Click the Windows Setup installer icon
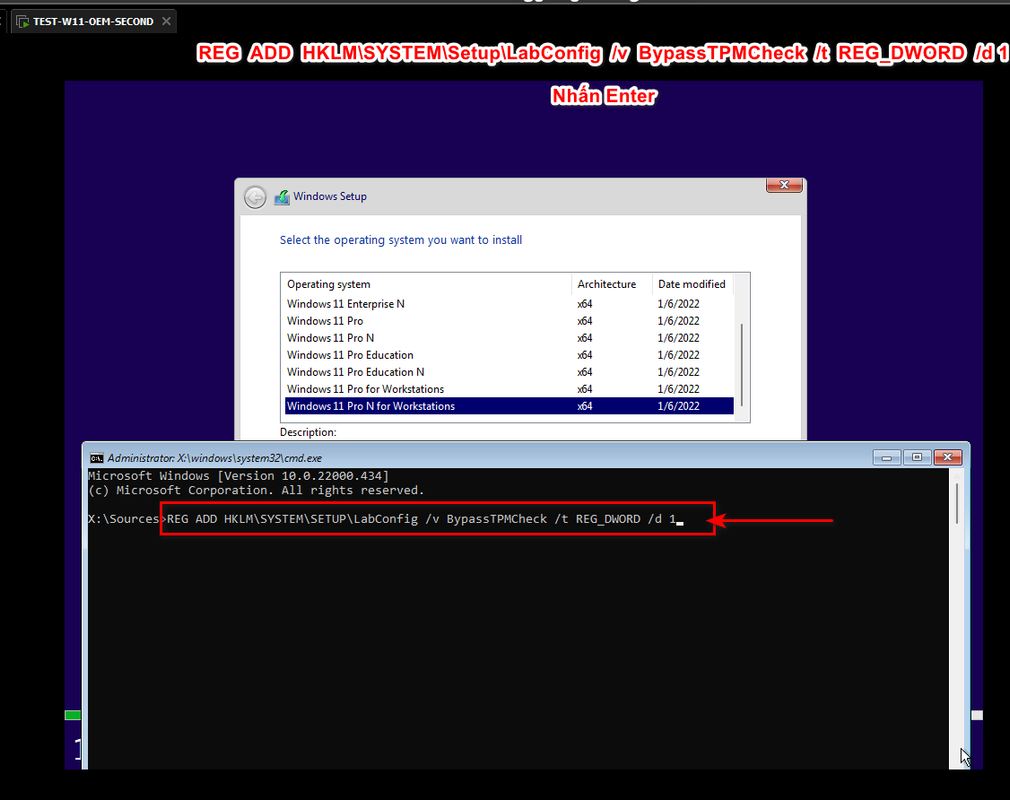 282,197
